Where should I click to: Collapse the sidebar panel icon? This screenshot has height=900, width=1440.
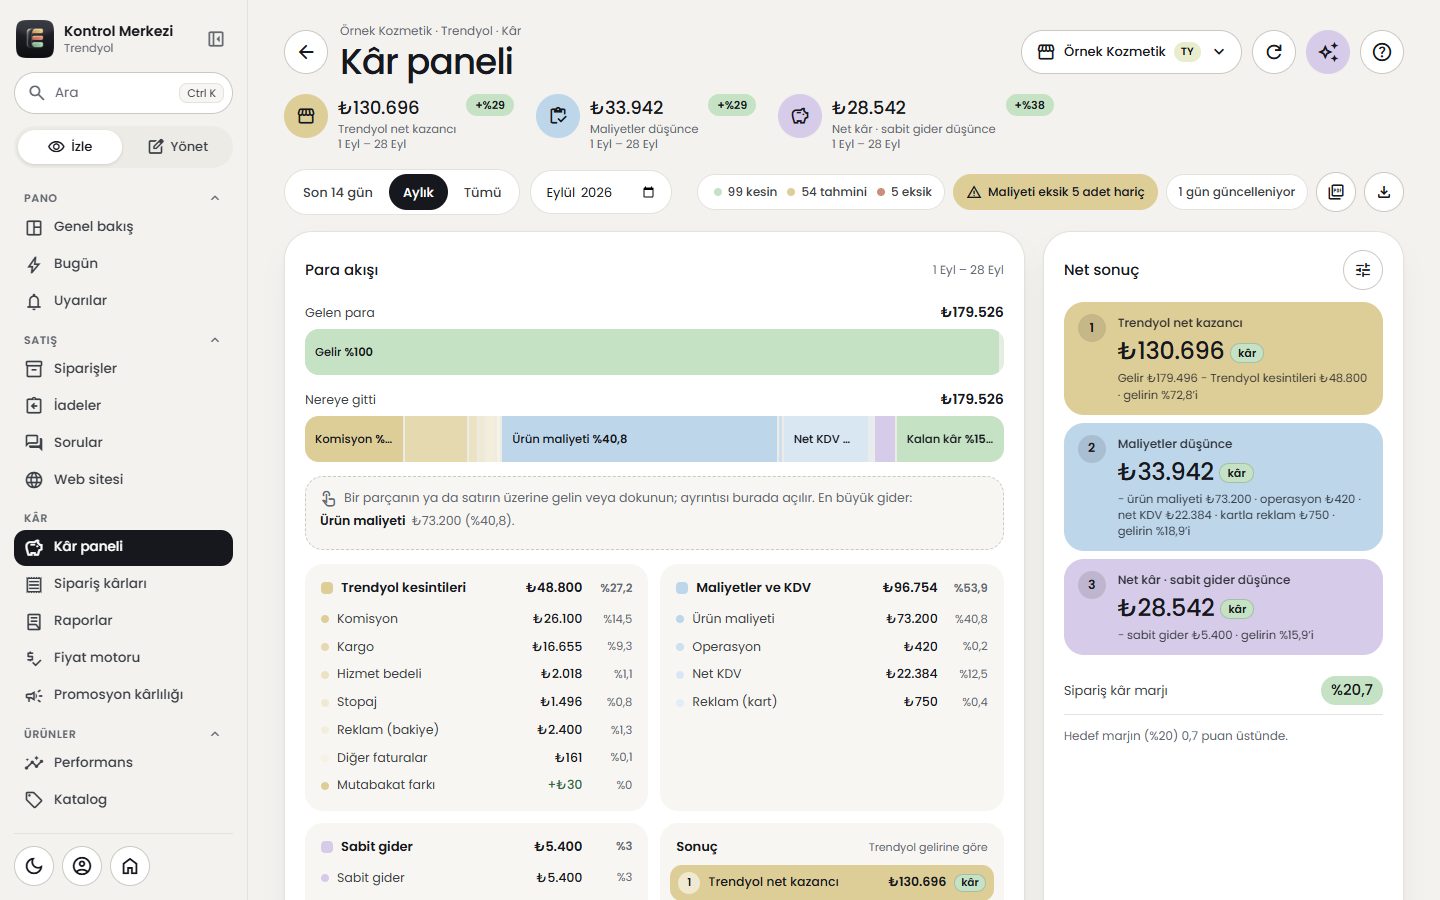(x=216, y=39)
